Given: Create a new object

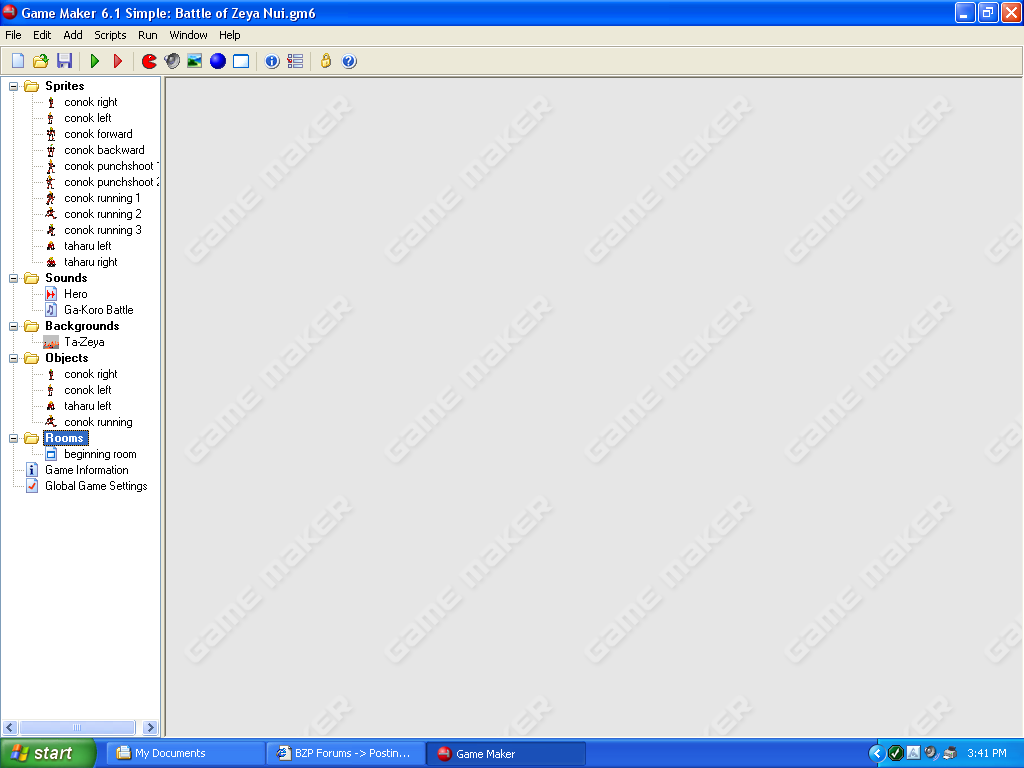Looking at the screenshot, I should (217, 61).
